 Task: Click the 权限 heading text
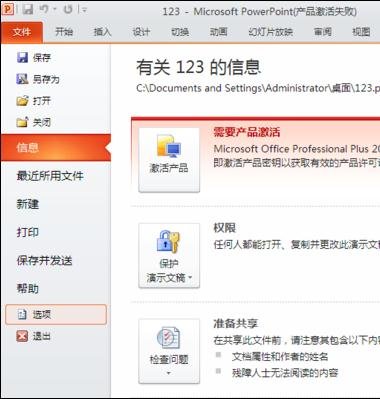click(x=224, y=228)
